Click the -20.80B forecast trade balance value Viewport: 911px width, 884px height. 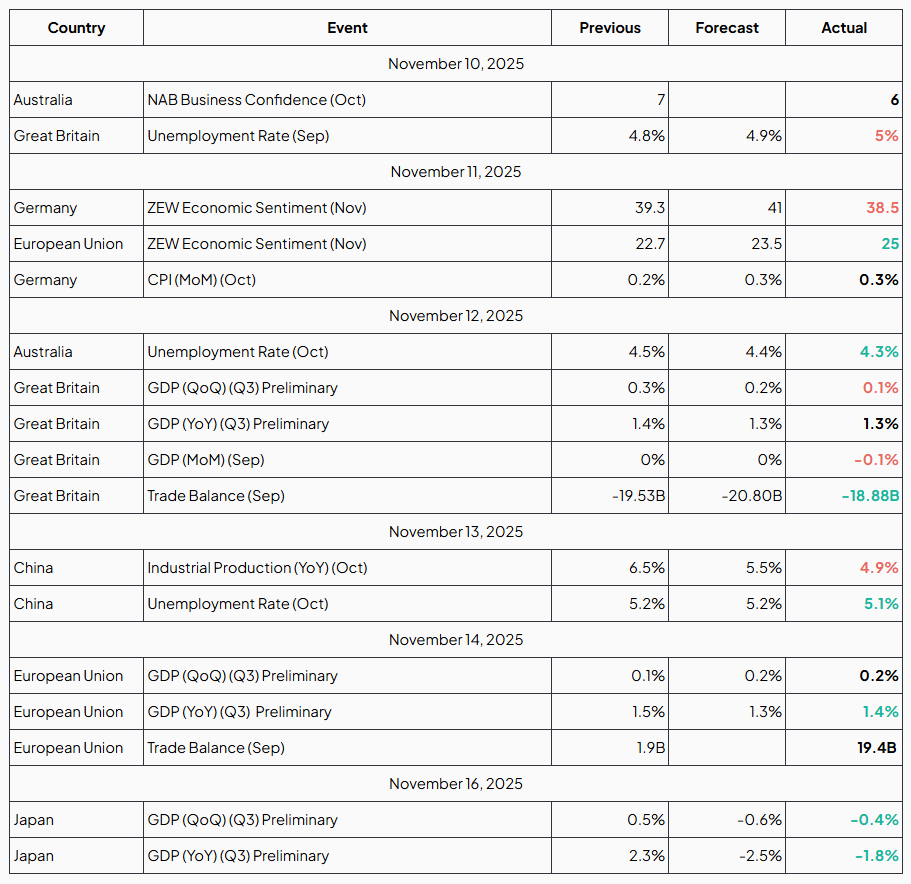pyautogui.click(x=752, y=496)
